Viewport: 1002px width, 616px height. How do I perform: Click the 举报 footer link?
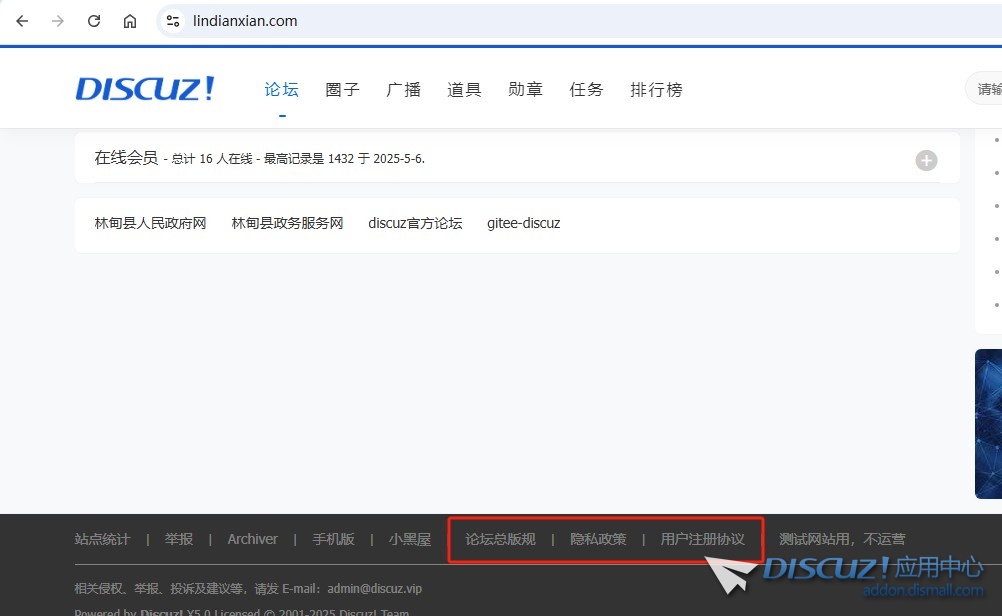178,539
